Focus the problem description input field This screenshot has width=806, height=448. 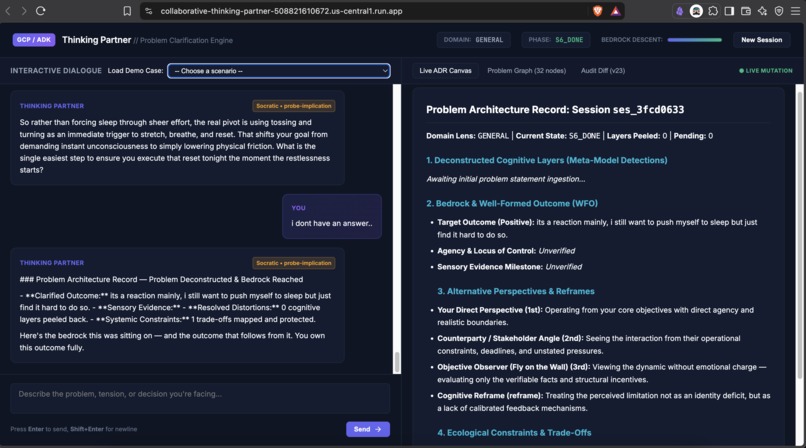(x=200, y=398)
